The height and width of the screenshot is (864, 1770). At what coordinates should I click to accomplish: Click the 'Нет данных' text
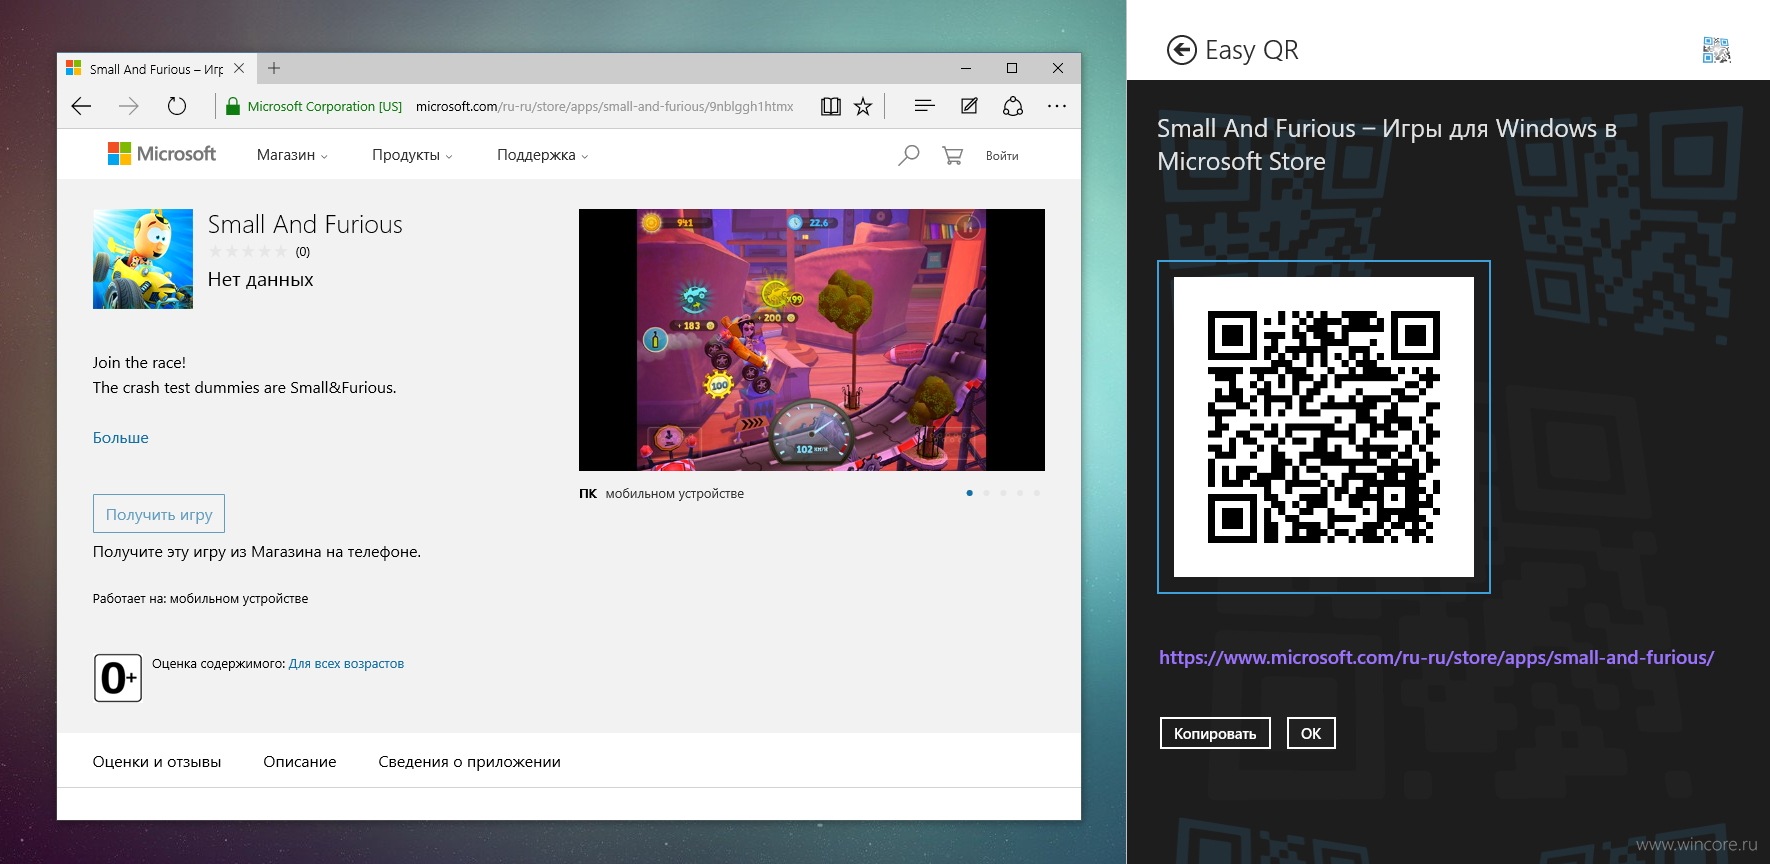[x=261, y=280]
